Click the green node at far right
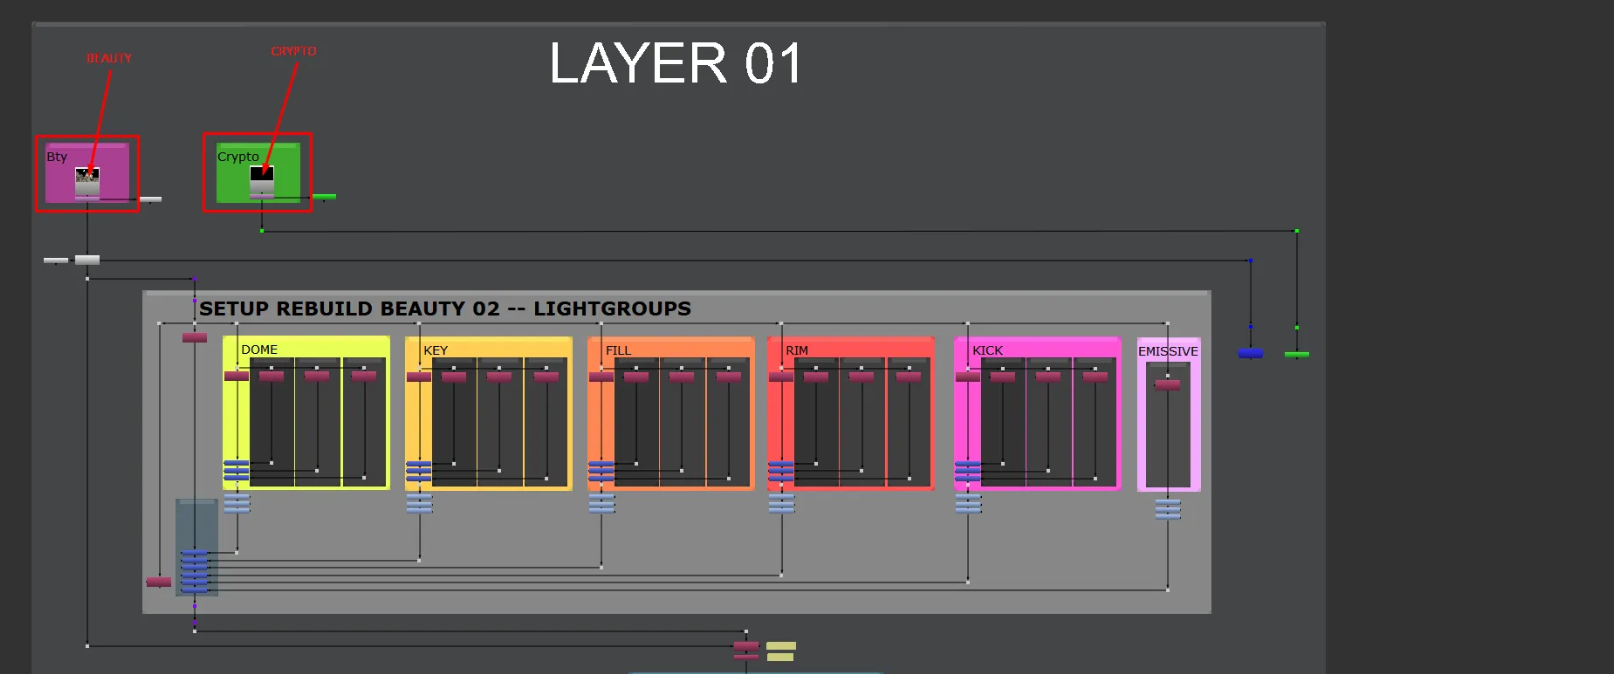The height and width of the screenshot is (674, 1614). (x=1296, y=354)
